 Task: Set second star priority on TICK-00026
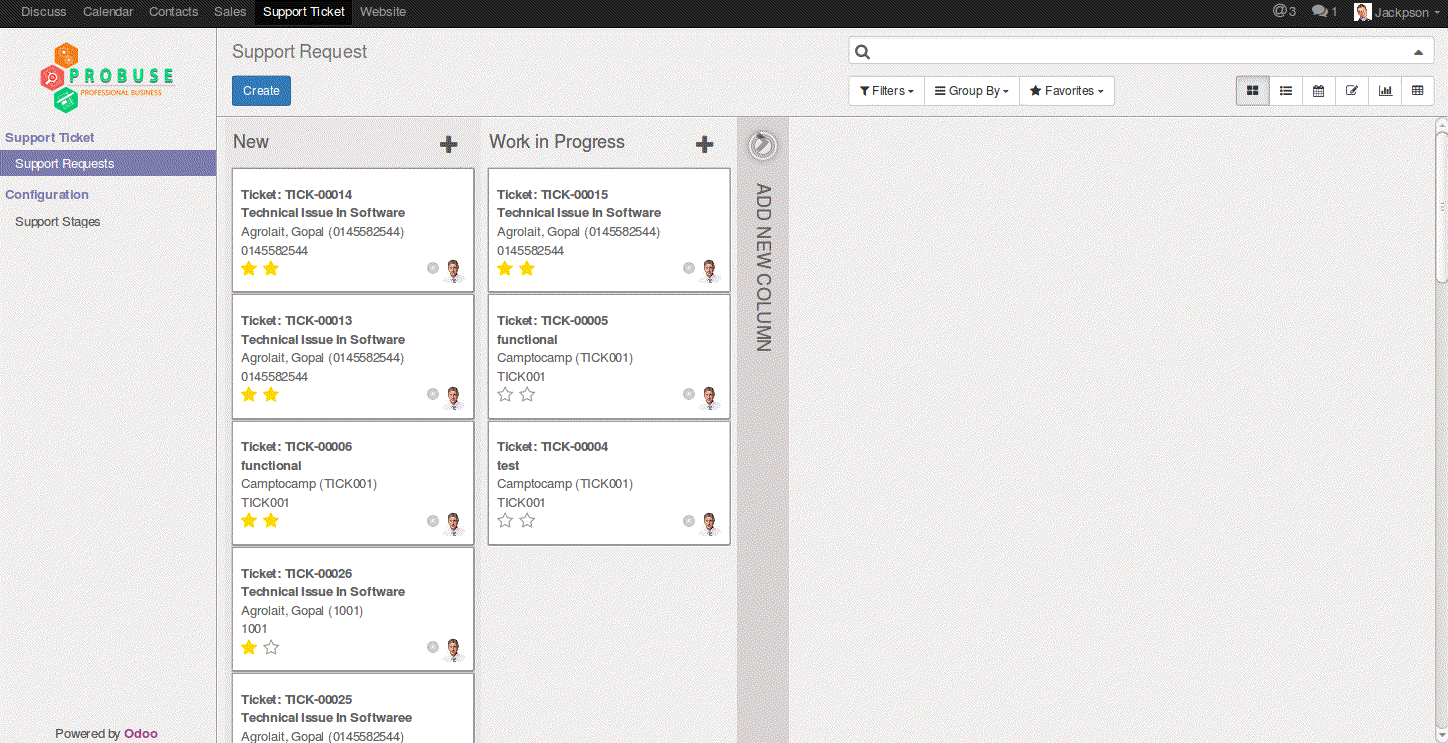[x=271, y=647]
